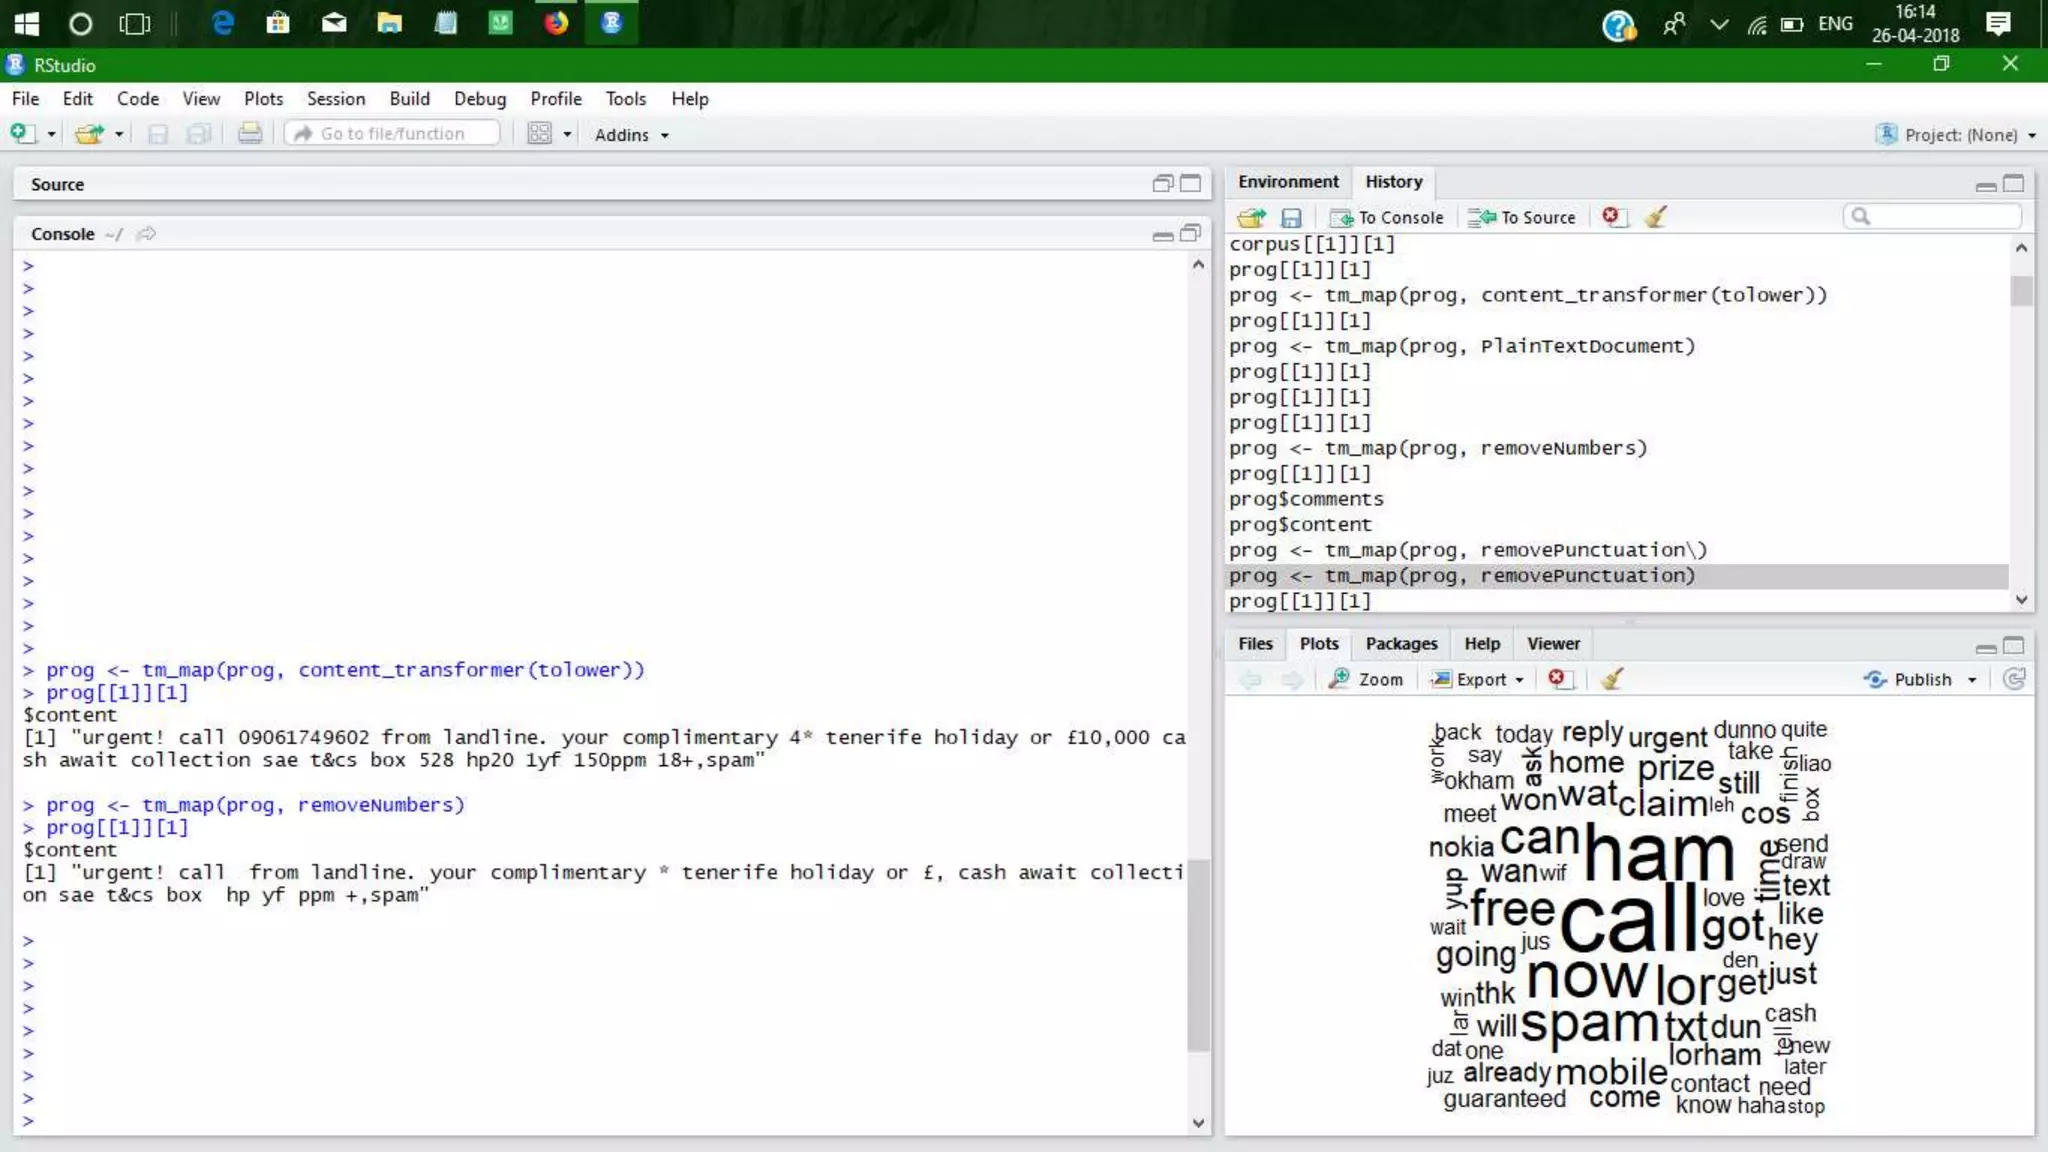The image size is (2048, 1152).
Task: Refresh the current plot
Action: click(2014, 679)
